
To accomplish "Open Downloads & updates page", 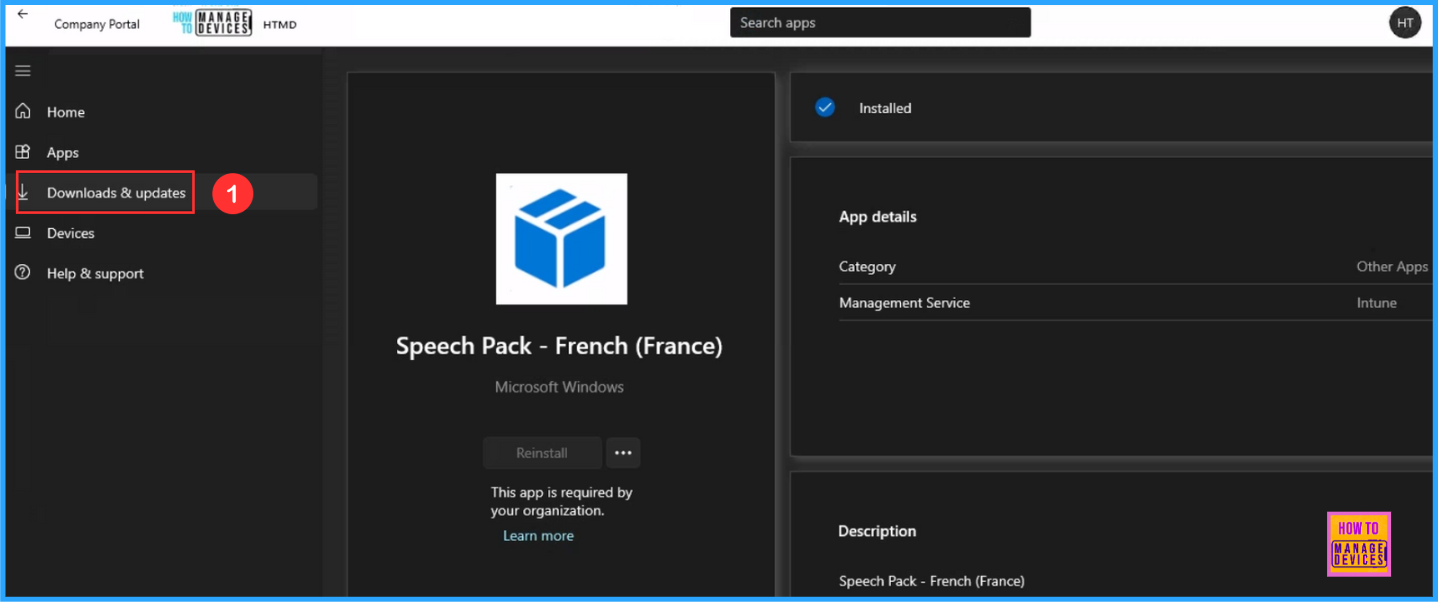I will click(116, 192).
